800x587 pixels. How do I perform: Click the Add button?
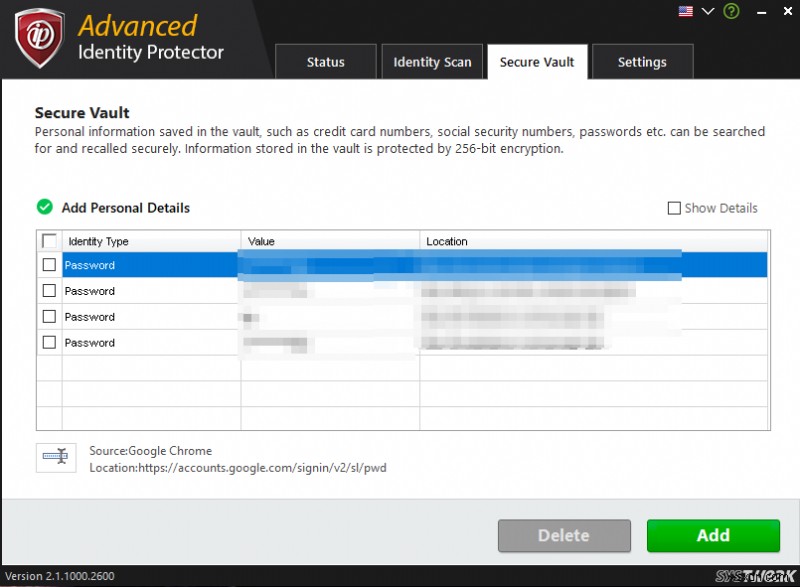(x=713, y=535)
